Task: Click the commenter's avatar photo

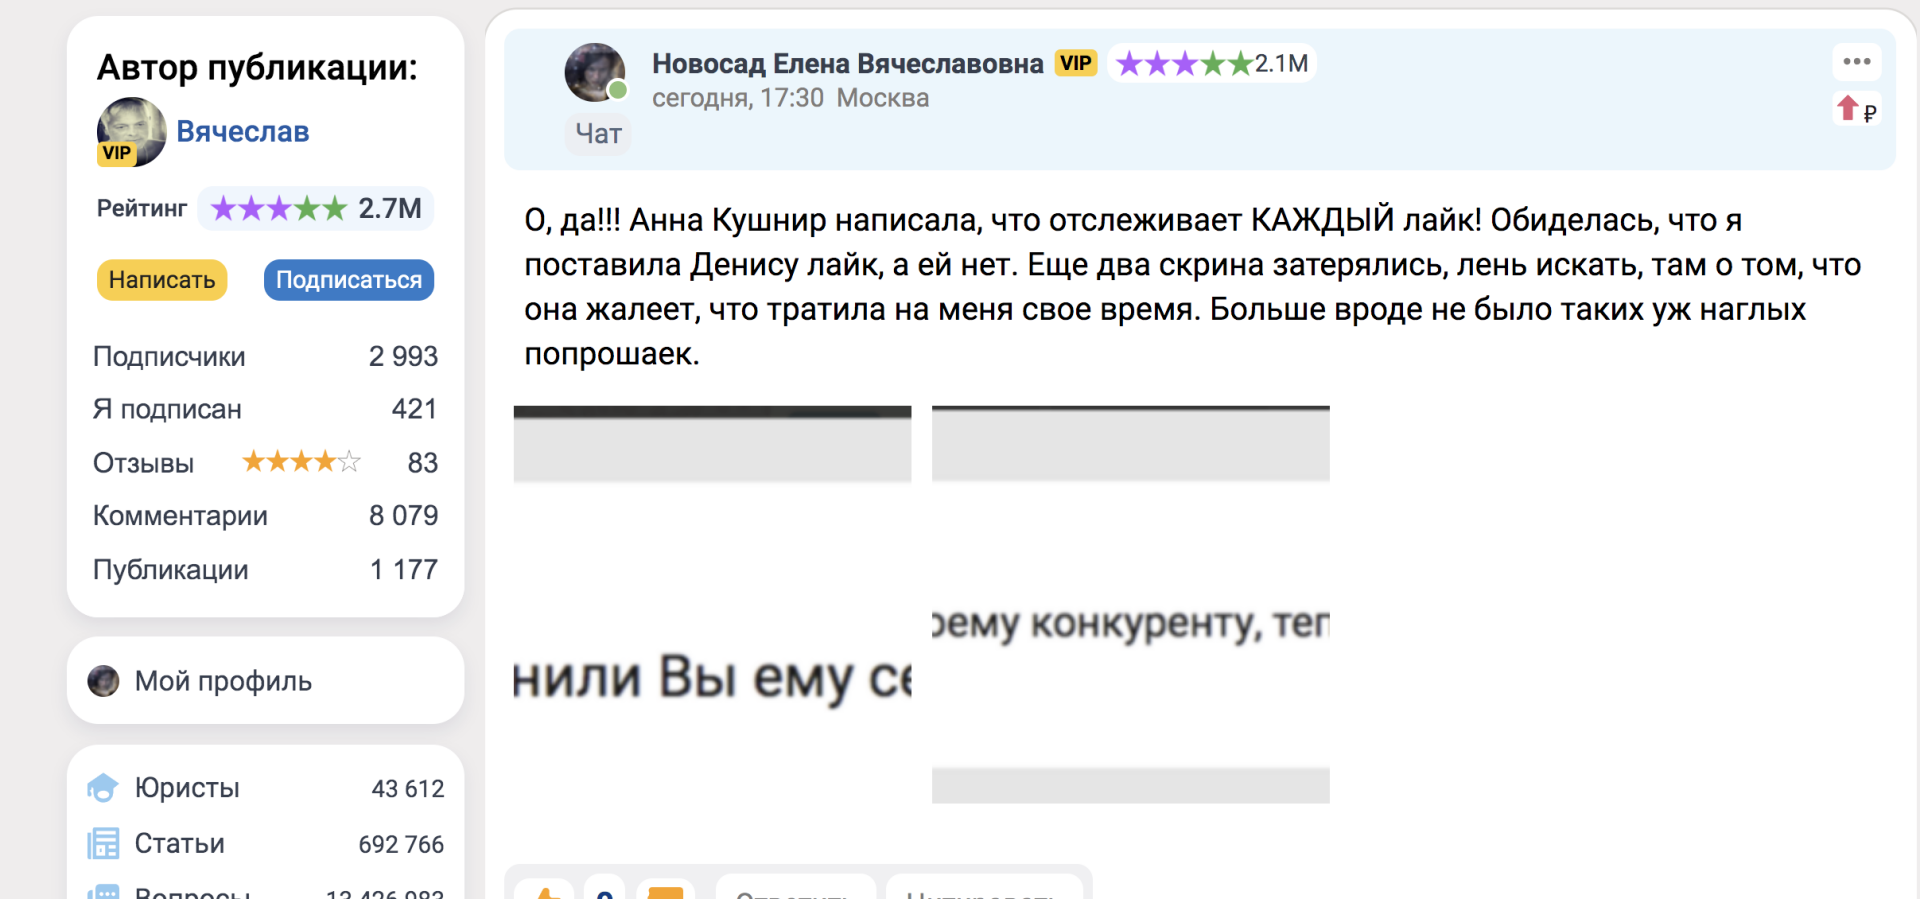Action: click(595, 73)
